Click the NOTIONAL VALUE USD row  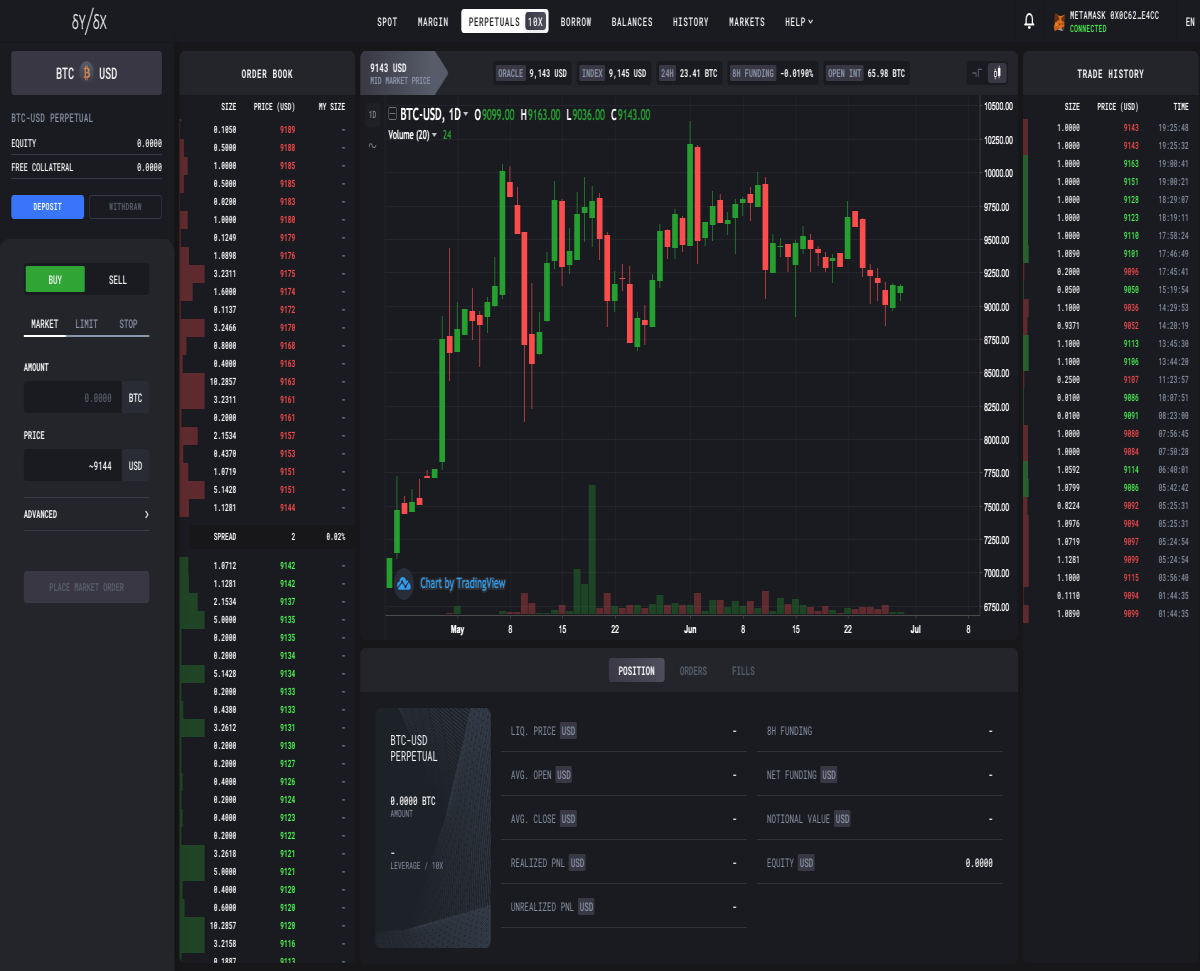click(x=880, y=819)
